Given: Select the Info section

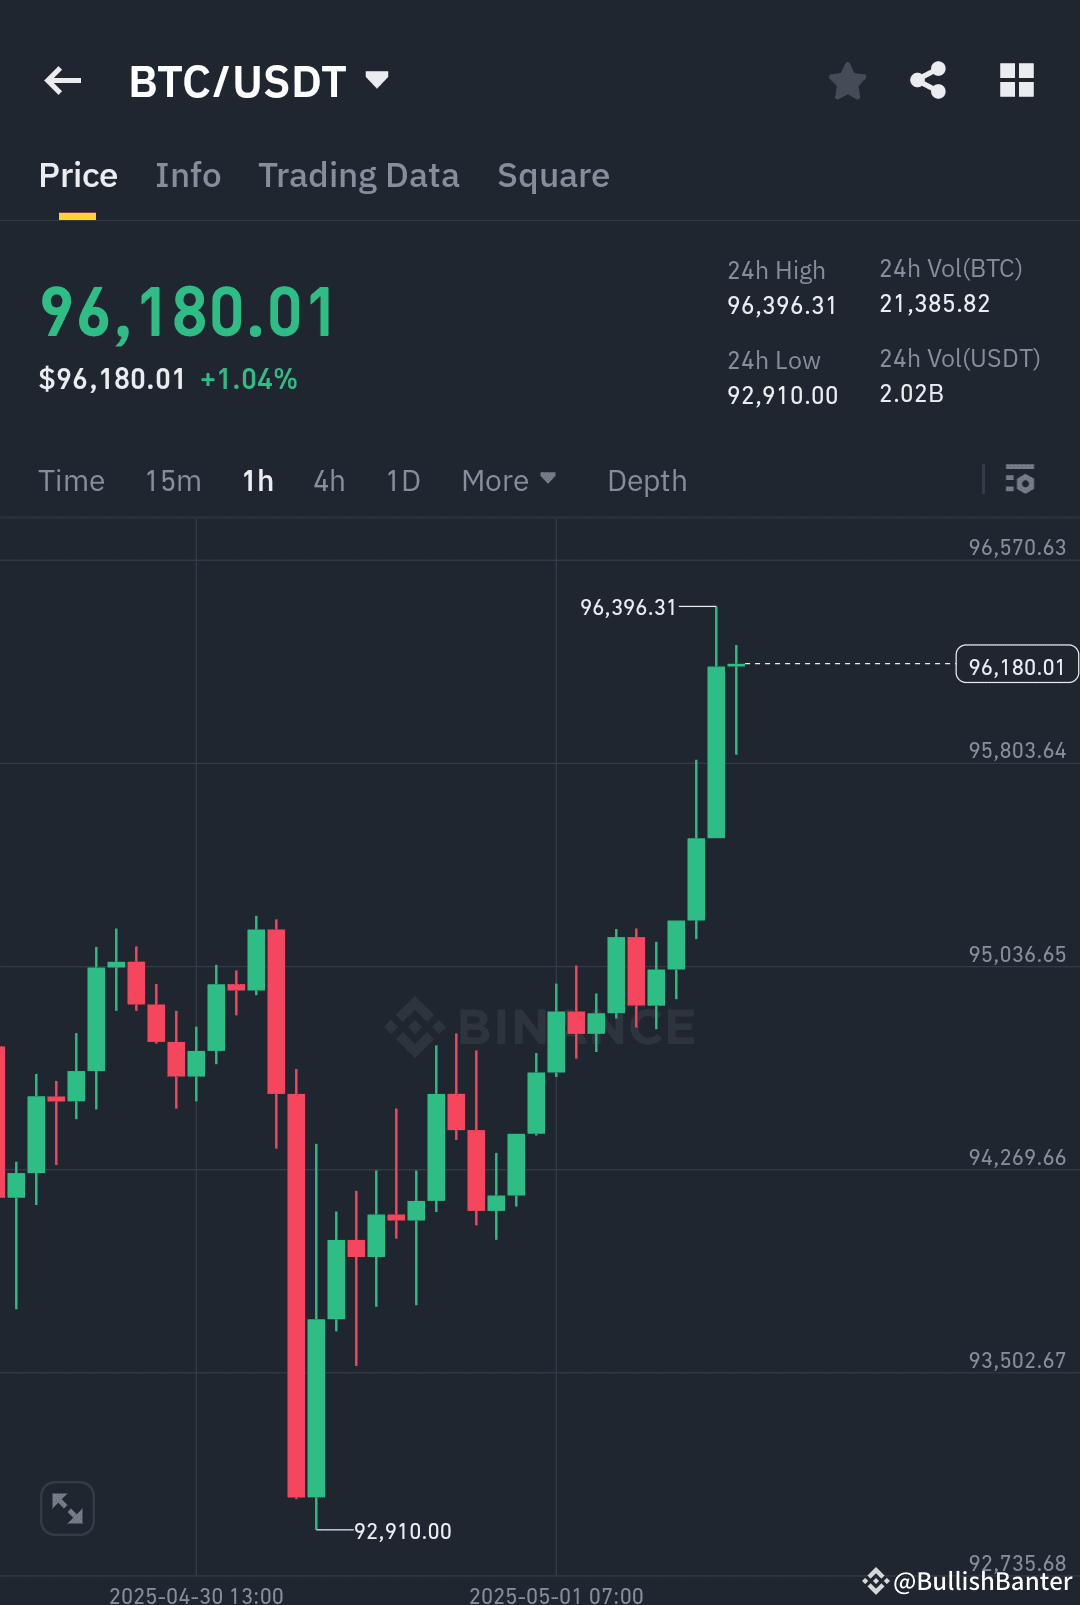Looking at the screenshot, I should pos(188,176).
